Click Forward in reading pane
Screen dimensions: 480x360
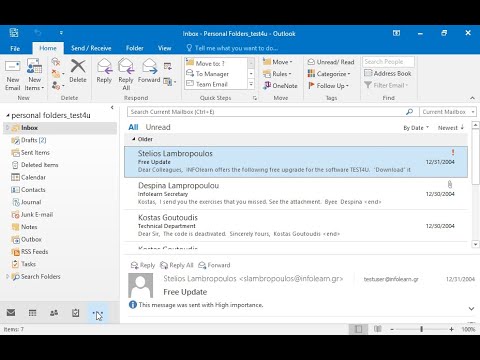(214, 265)
